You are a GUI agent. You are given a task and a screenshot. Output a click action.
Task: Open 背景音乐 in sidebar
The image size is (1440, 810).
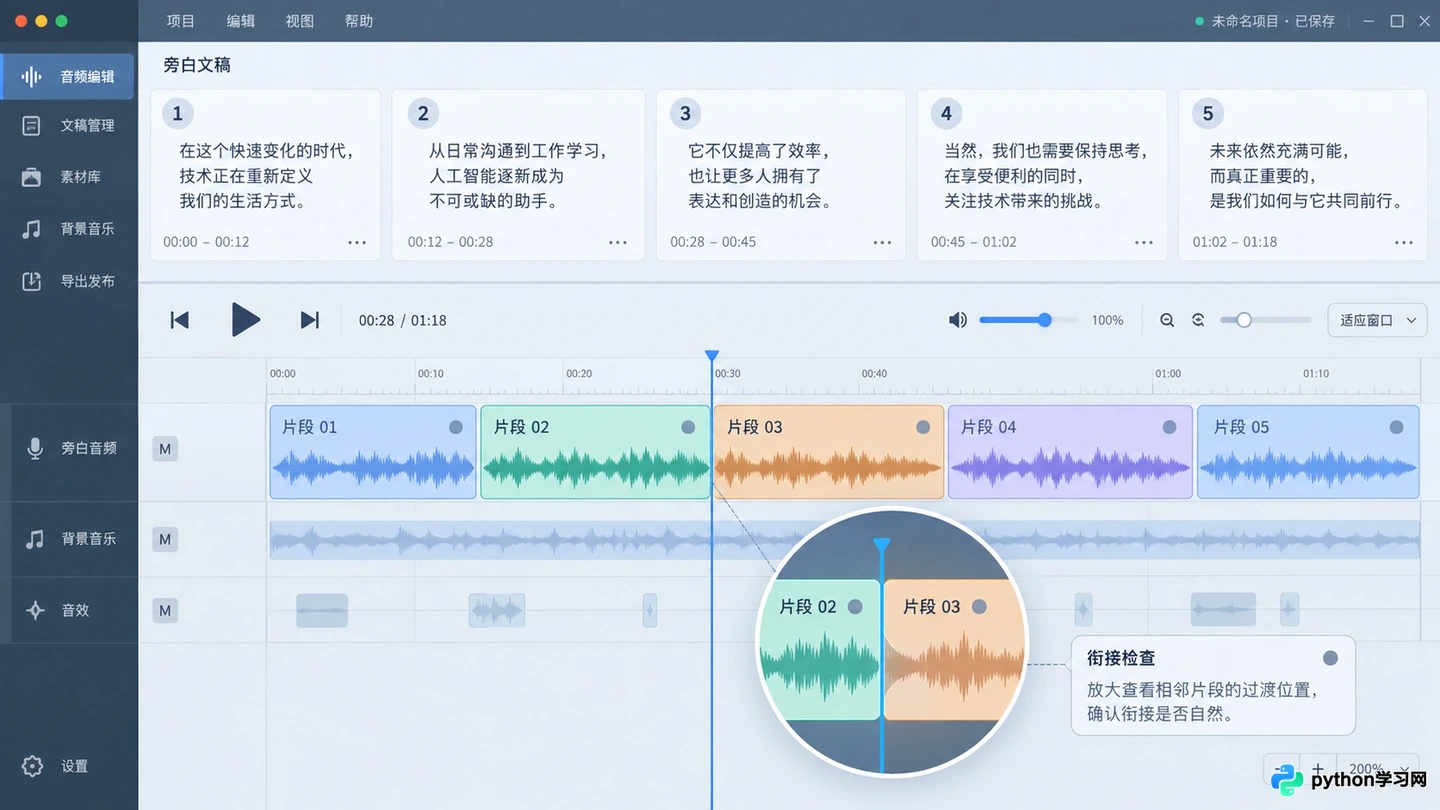pyautogui.click(x=68, y=229)
